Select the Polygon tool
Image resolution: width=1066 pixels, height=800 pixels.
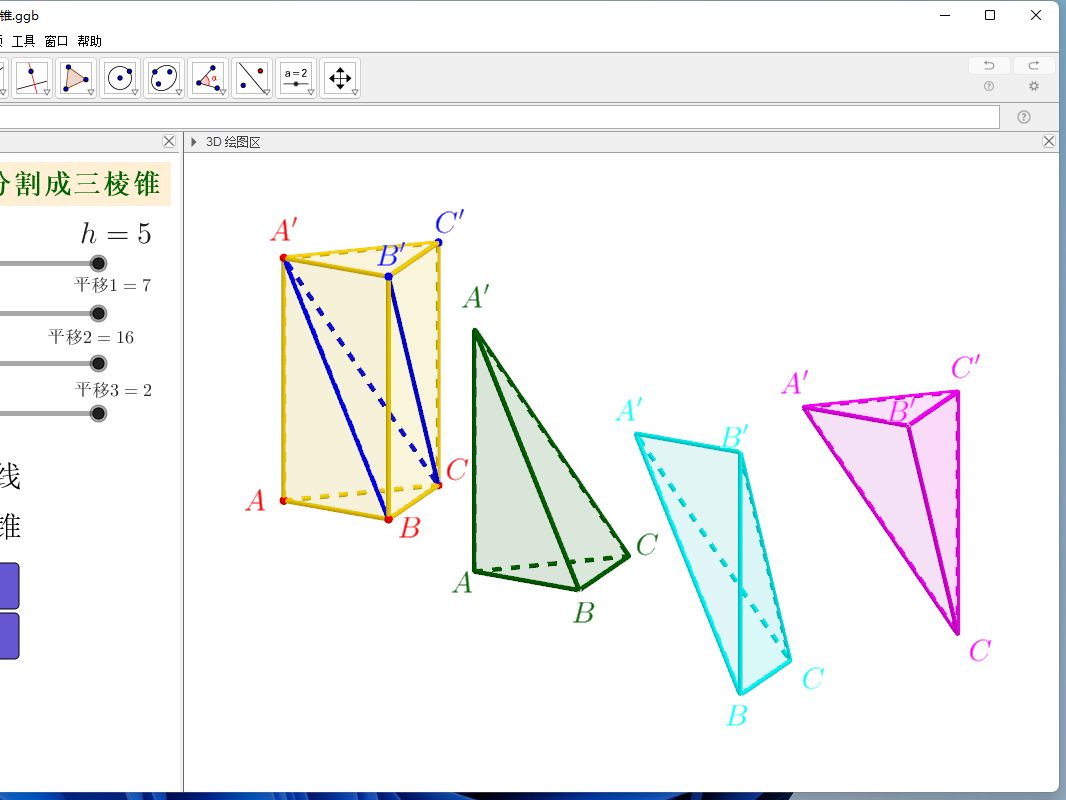75,78
